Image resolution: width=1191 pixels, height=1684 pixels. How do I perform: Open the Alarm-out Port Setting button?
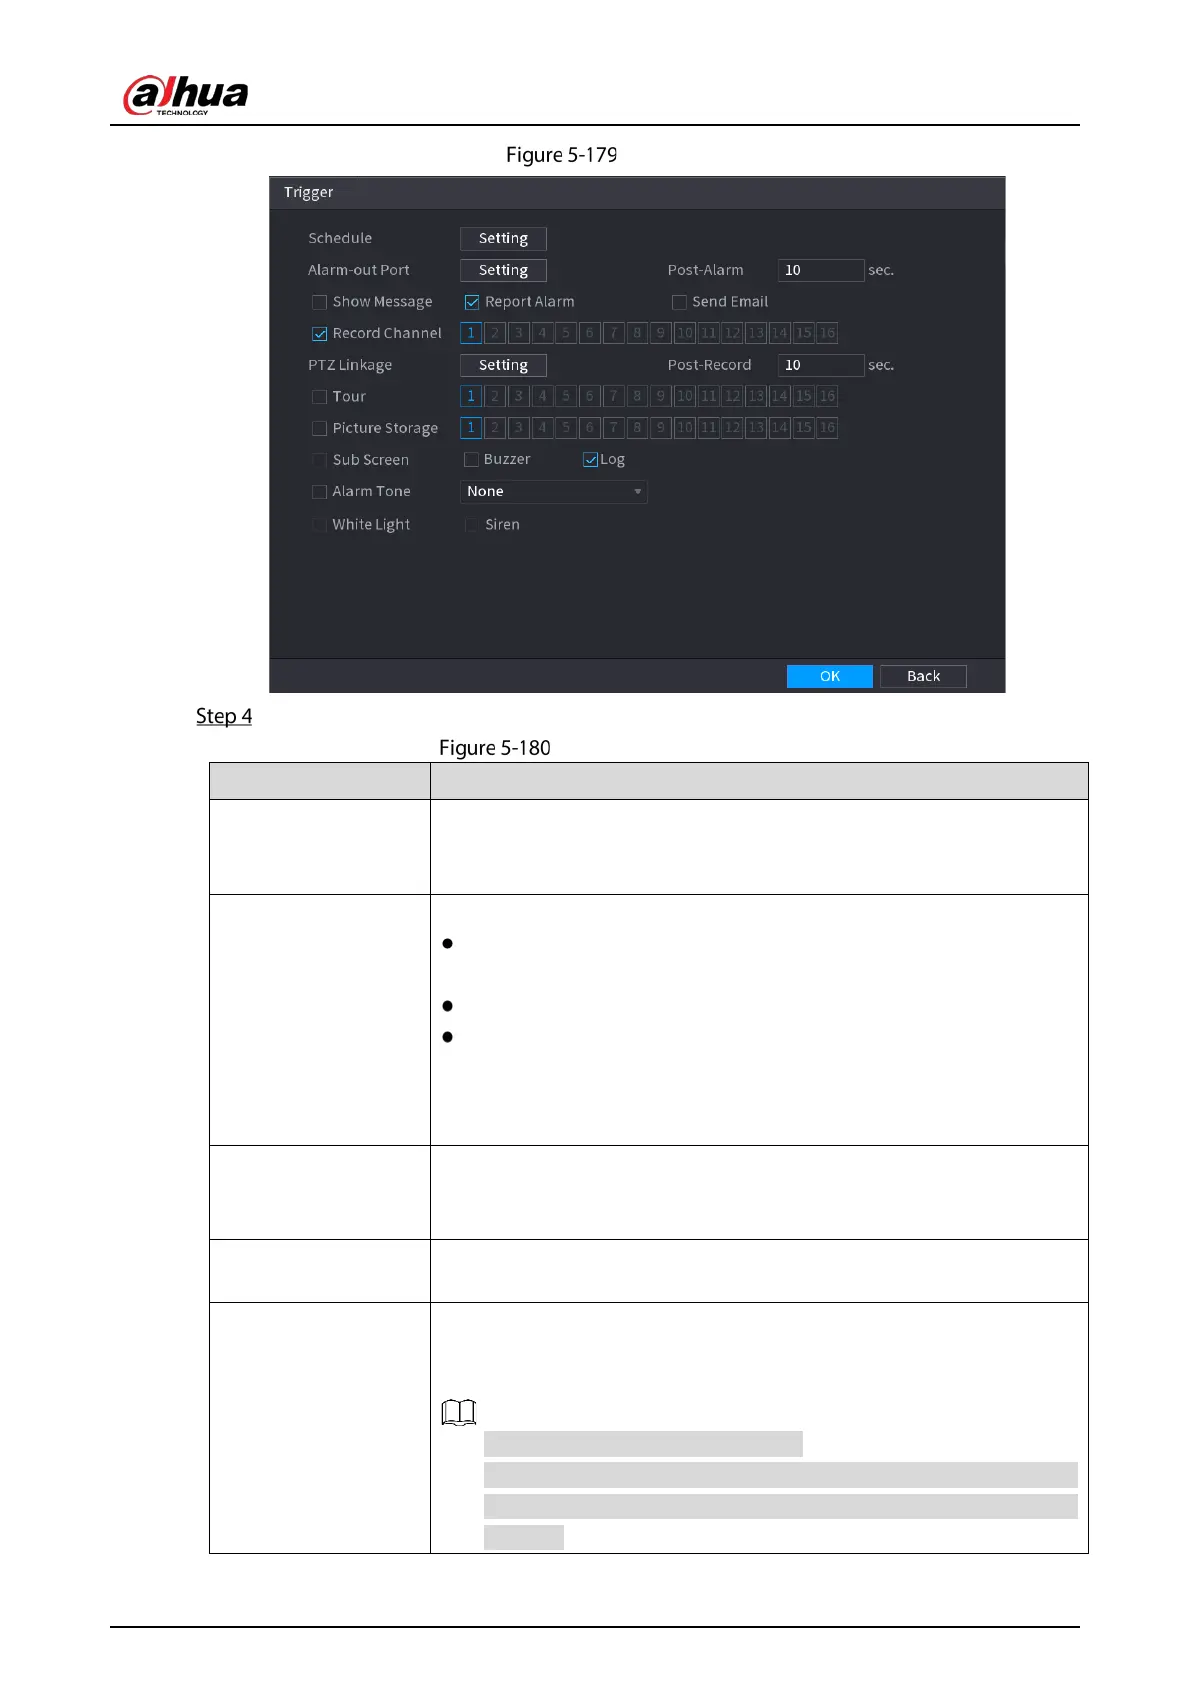[503, 270]
